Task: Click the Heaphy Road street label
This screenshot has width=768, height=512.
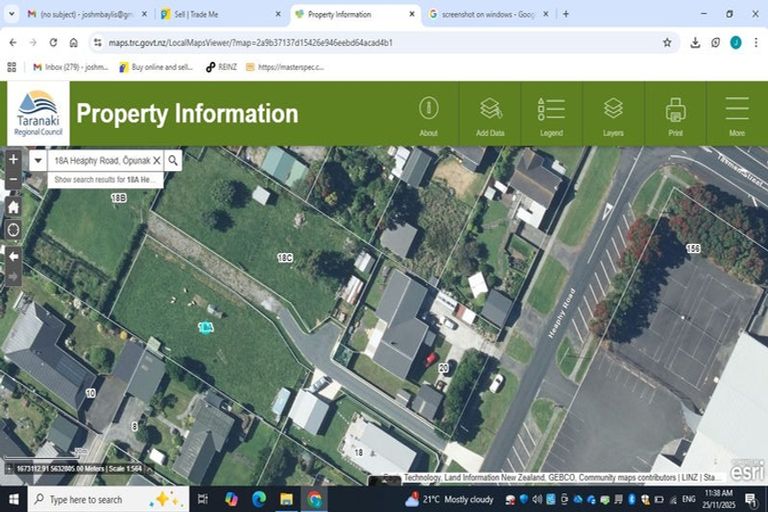Action: click(x=561, y=314)
